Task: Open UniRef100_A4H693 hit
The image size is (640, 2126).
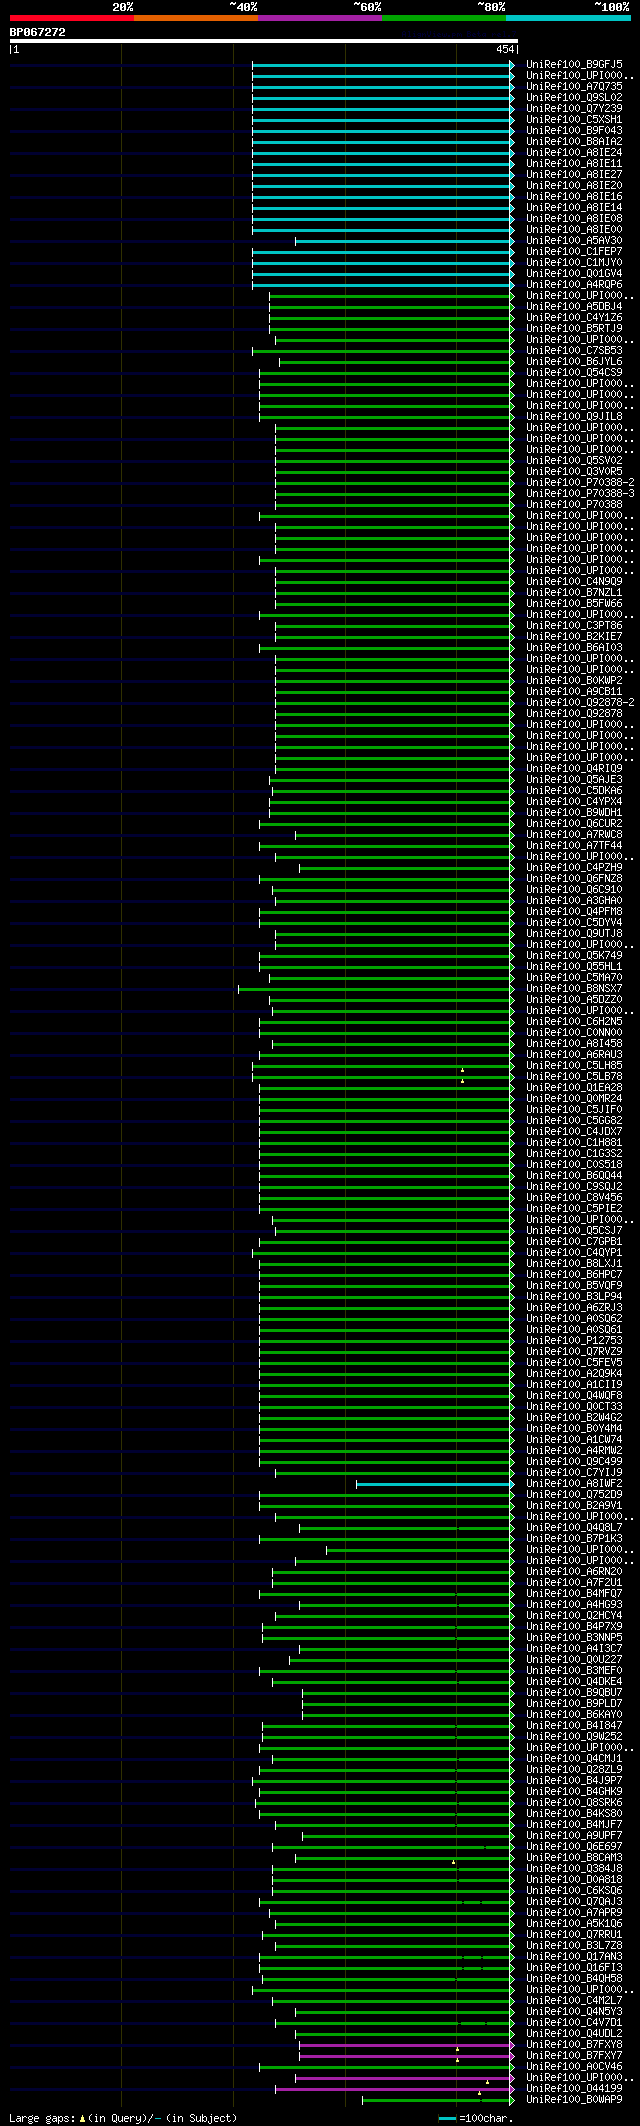Action: point(575,1604)
